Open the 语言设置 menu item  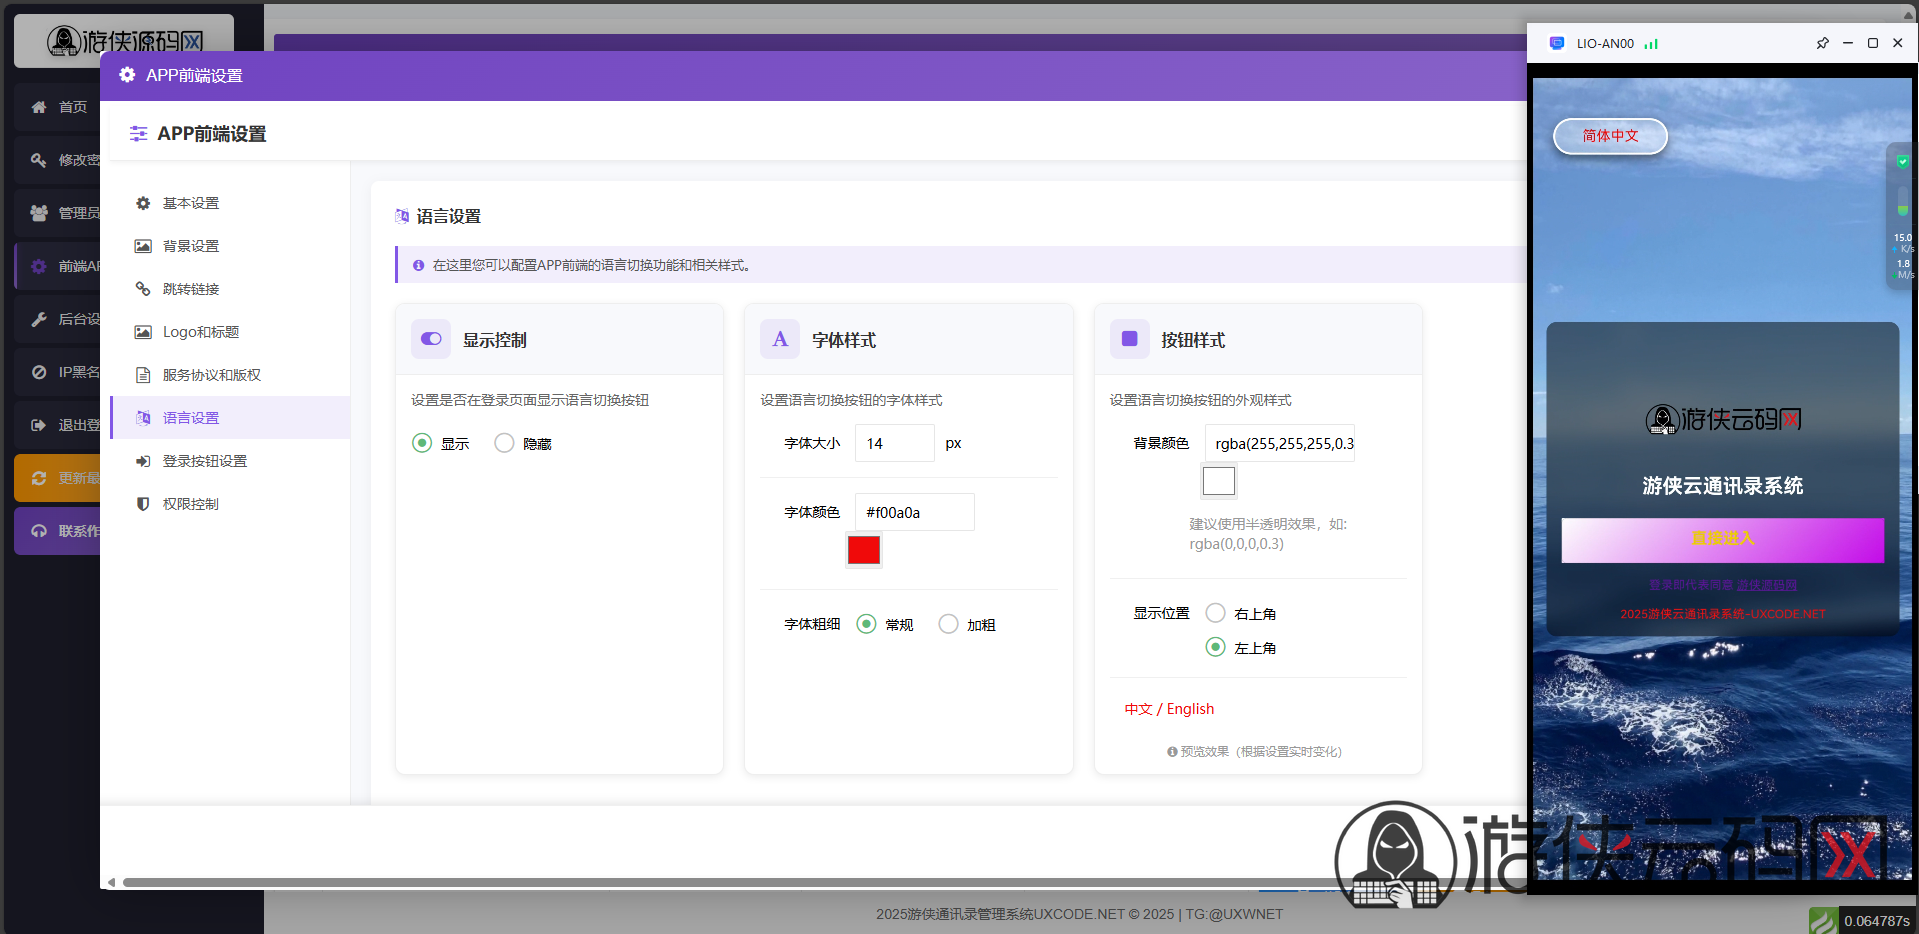click(x=191, y=418)
